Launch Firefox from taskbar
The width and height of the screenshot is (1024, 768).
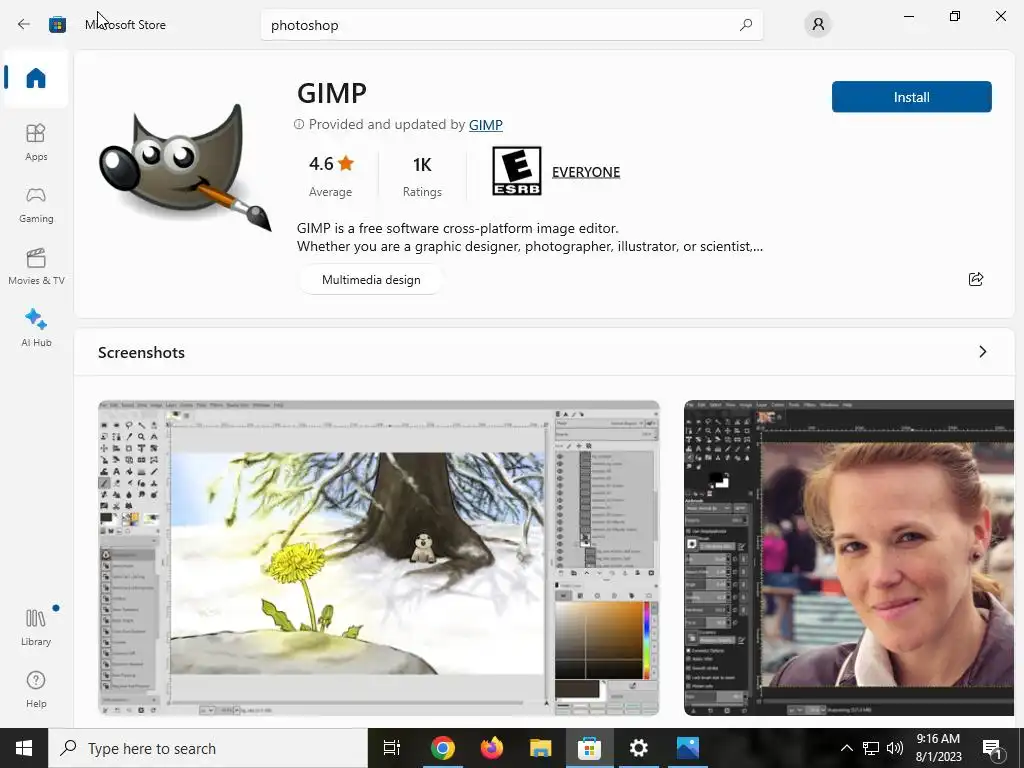tap(492, 748)
